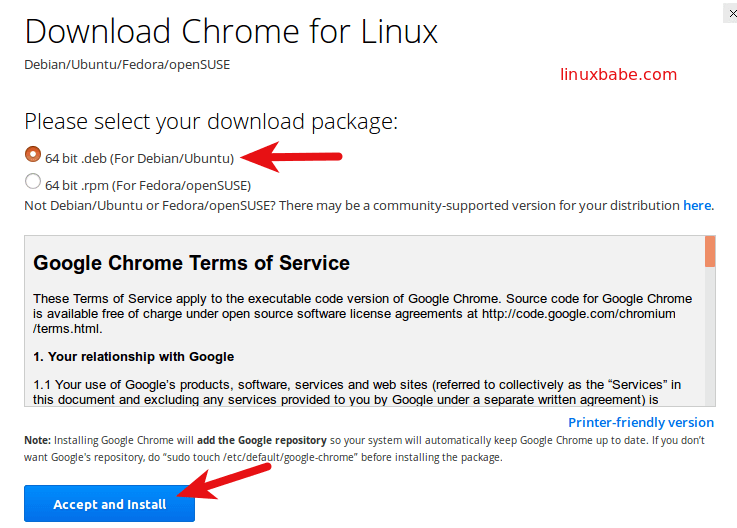
Task: Click the '1. Your relationship with Google' heading
Action: tap(133, 356)
